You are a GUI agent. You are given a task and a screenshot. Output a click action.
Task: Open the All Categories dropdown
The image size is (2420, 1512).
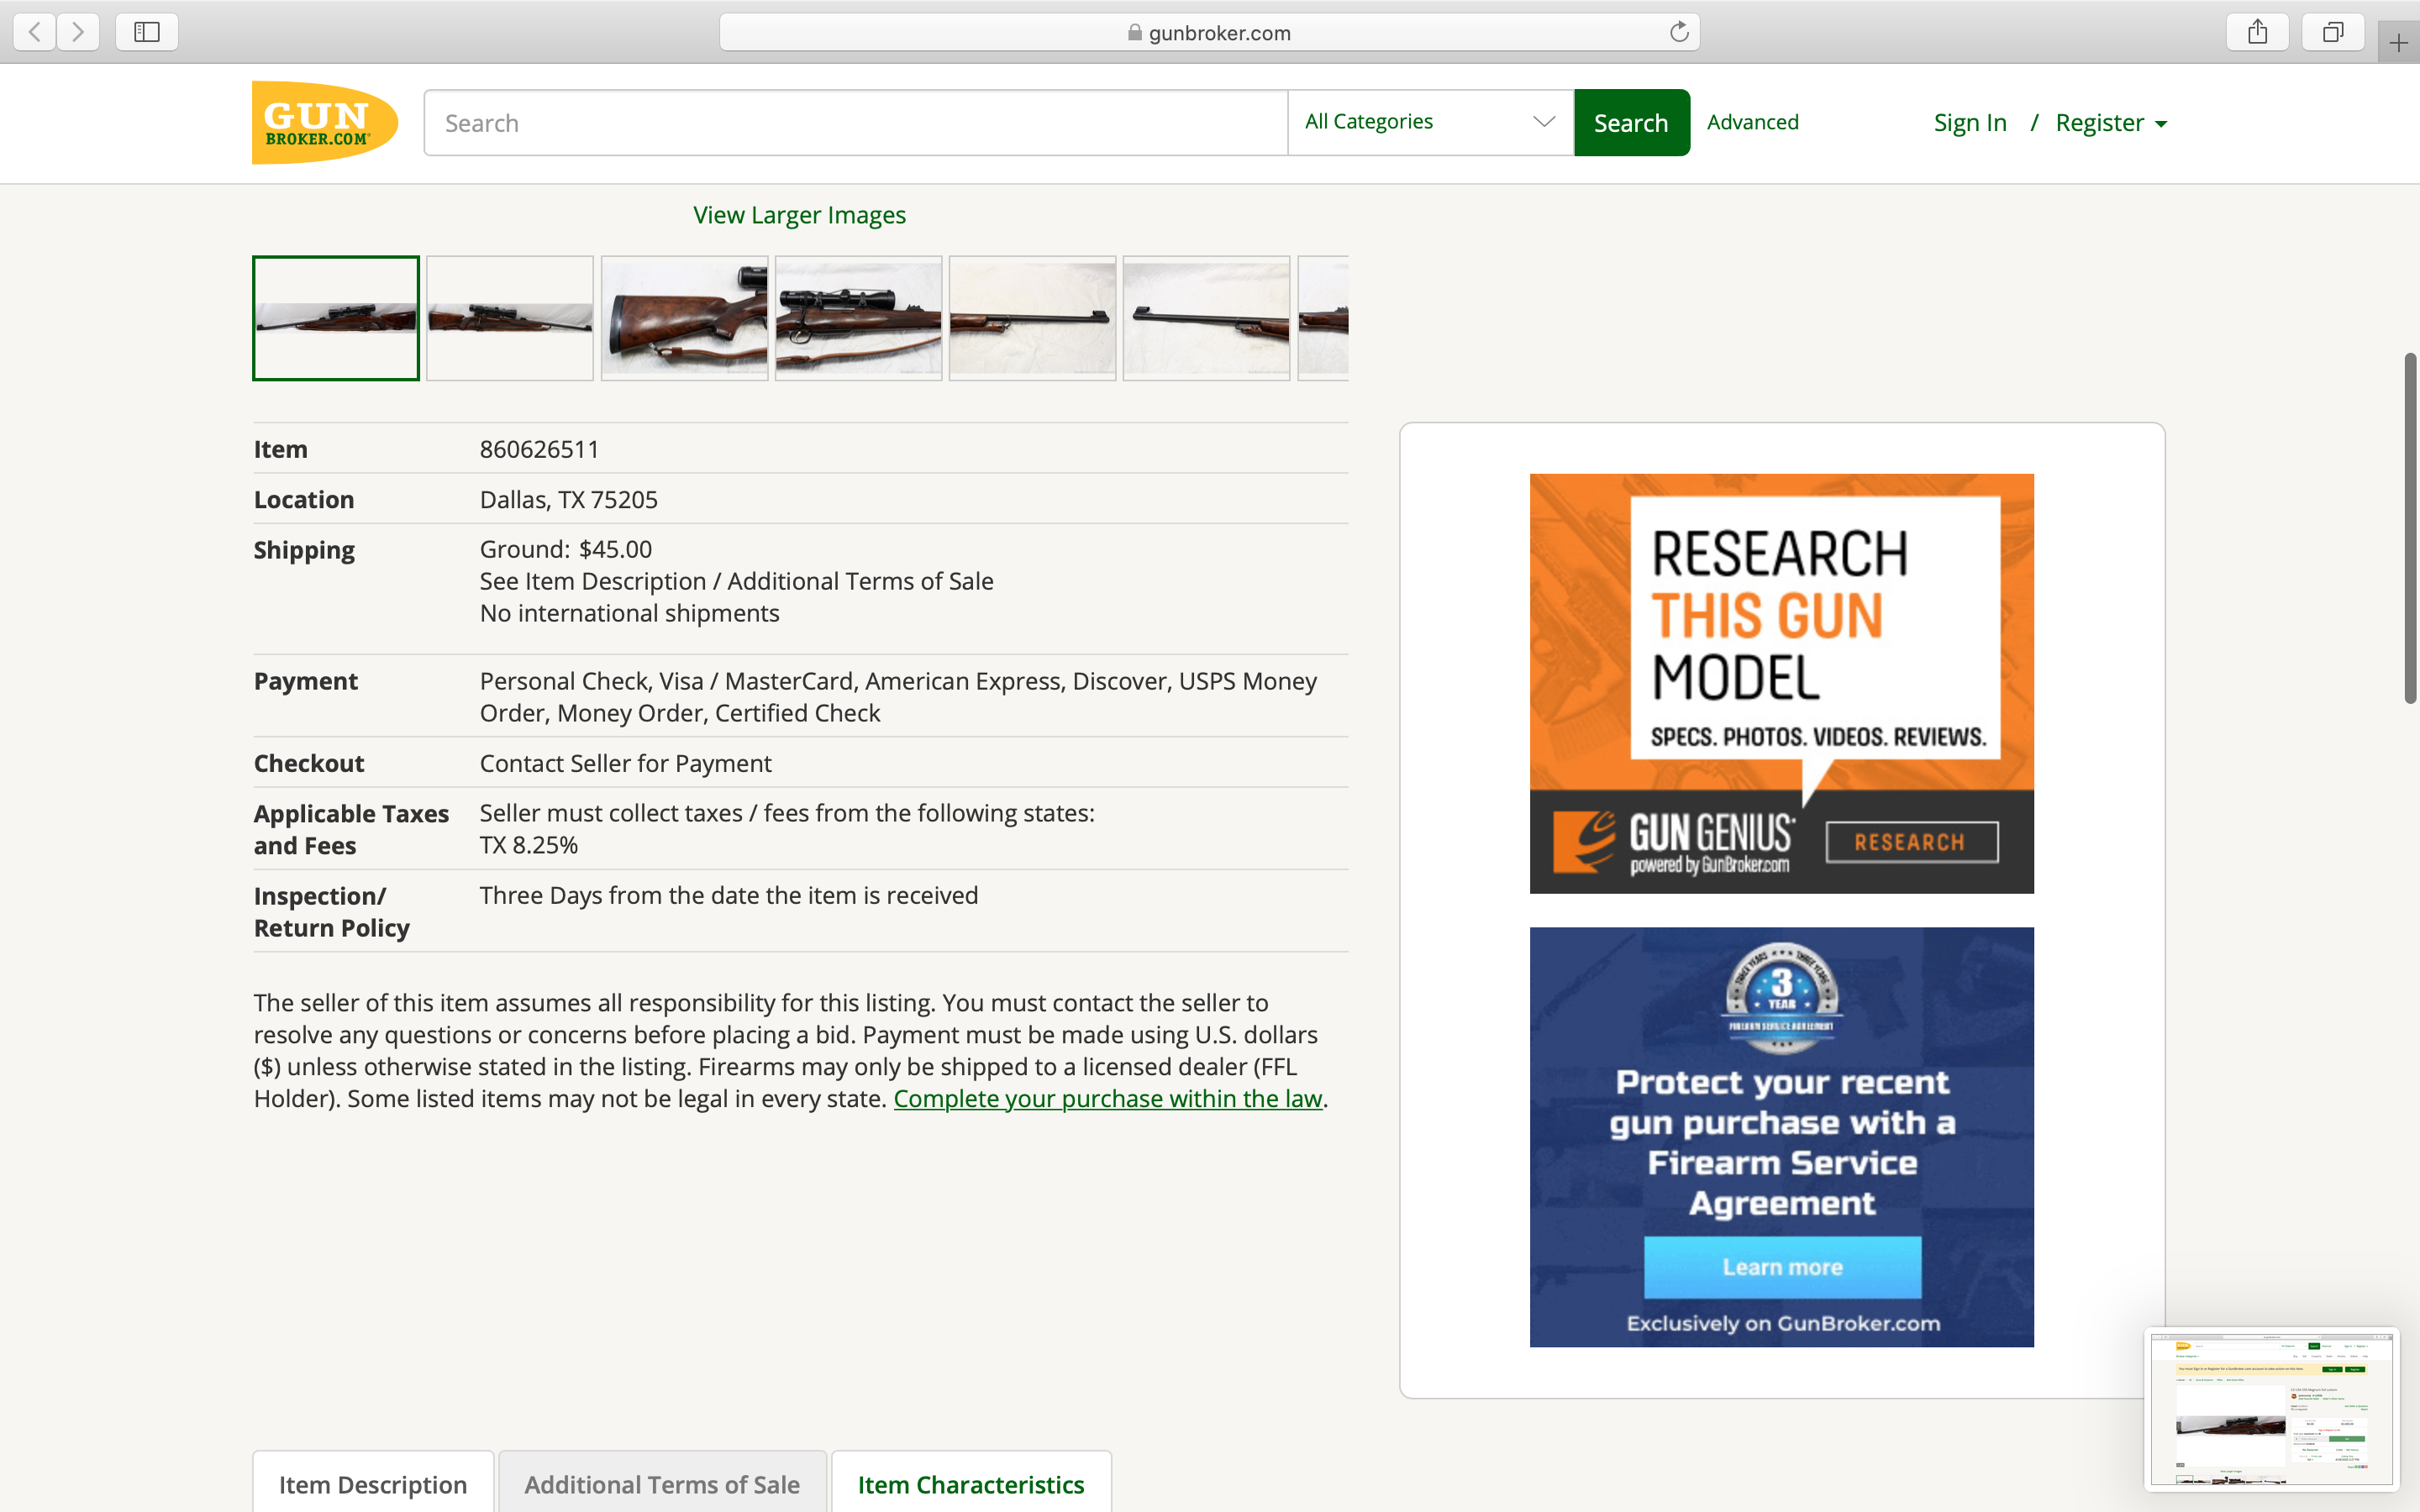pyautogui.click(x=1430, y=122)
